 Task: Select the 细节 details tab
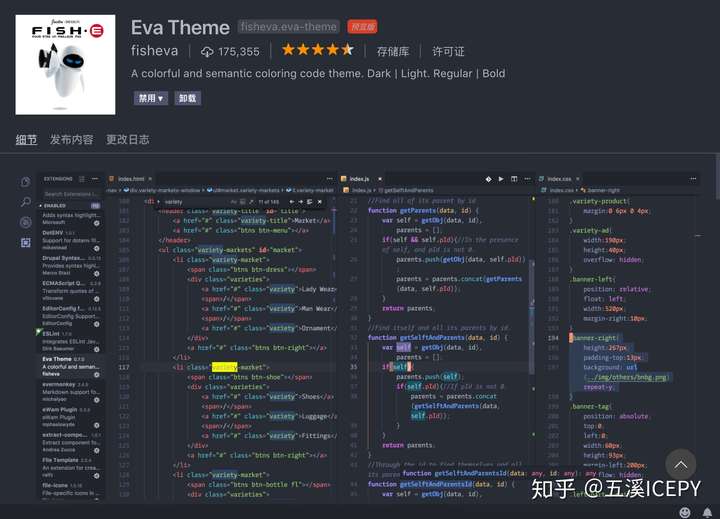click(x=26, y=140)
